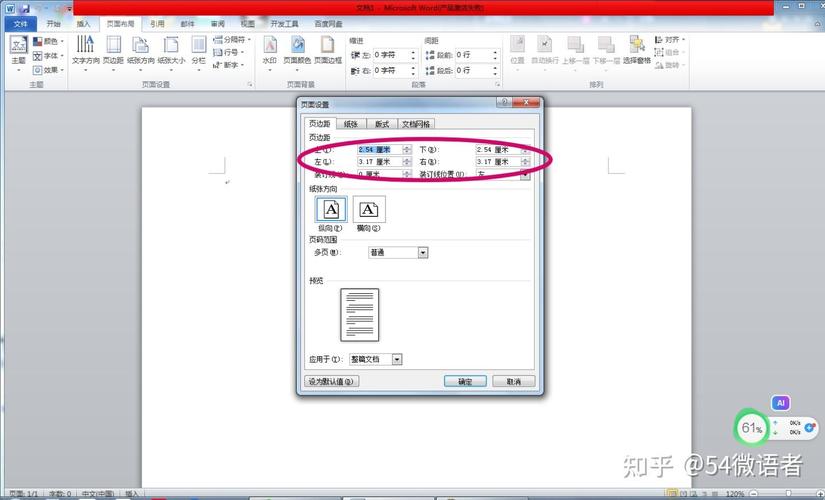Select the 版式 tab in the dialog
This screenshot has height=500, width=825.
point(382,124)
